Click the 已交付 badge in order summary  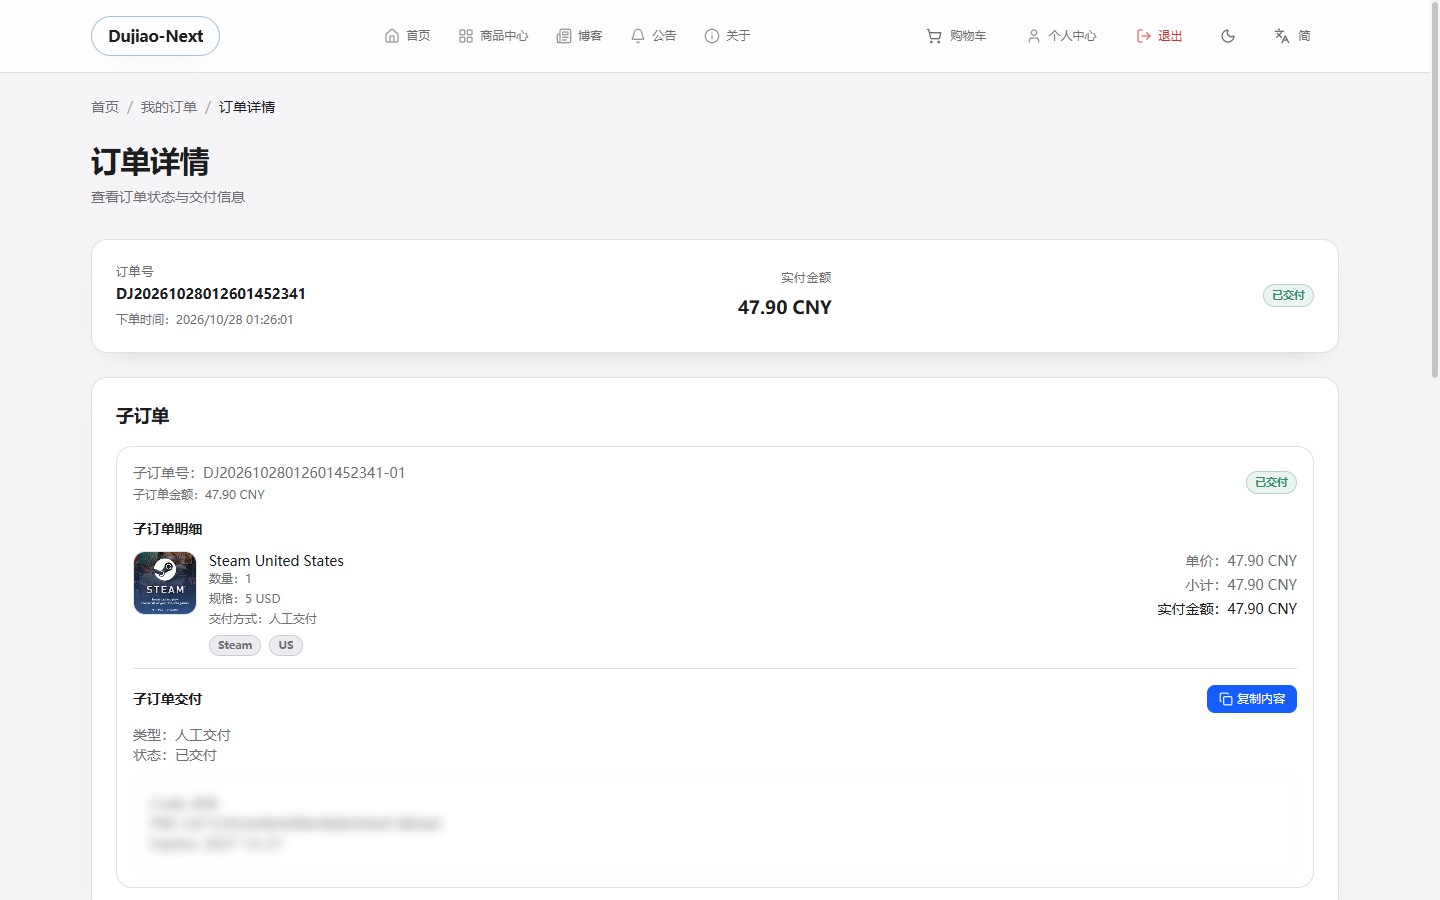point(1288,295)
